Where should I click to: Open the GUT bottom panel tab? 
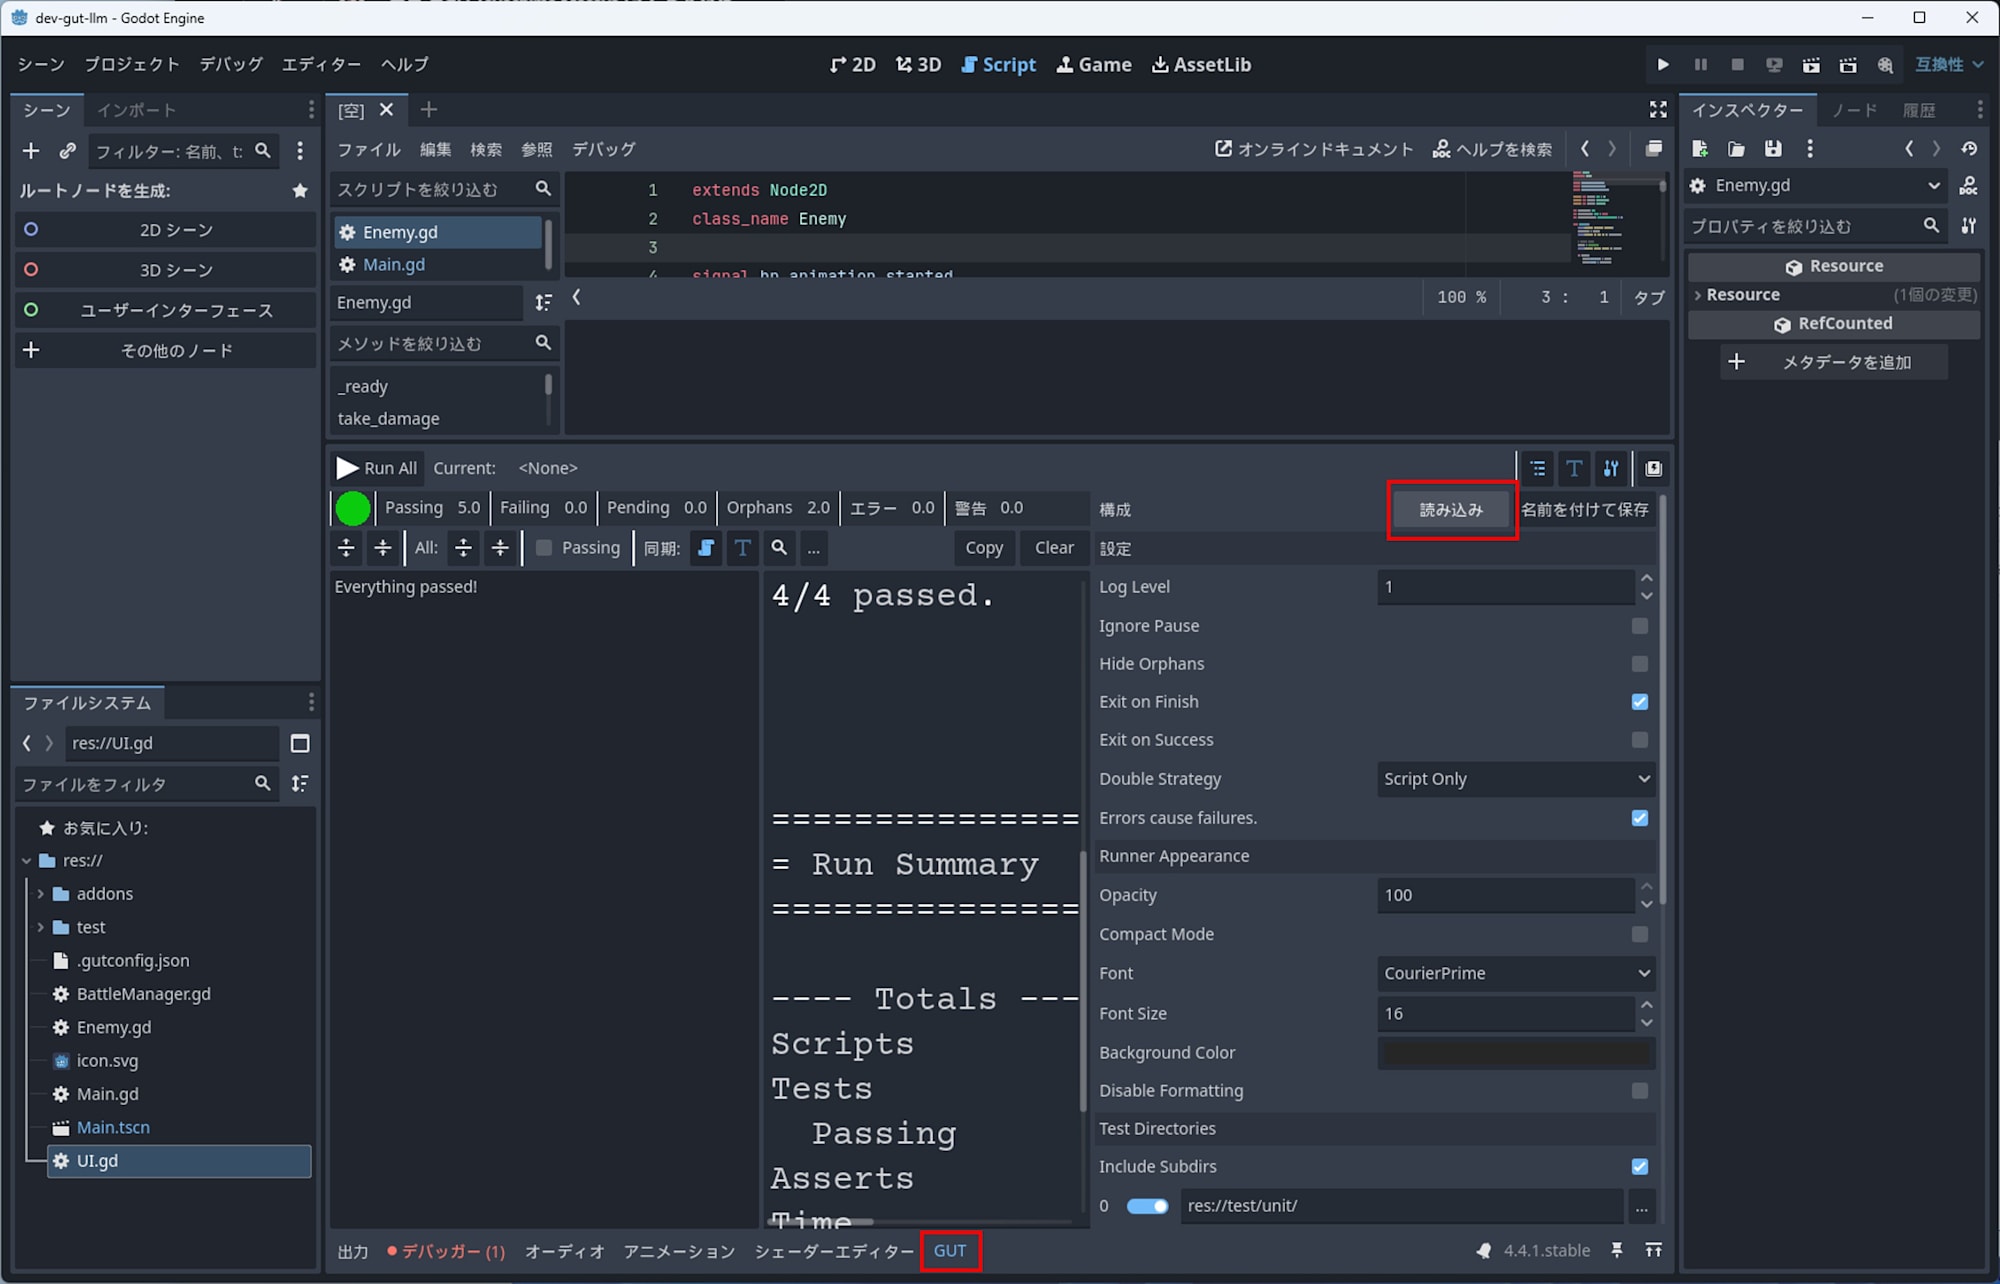(x=950, y=1251)
